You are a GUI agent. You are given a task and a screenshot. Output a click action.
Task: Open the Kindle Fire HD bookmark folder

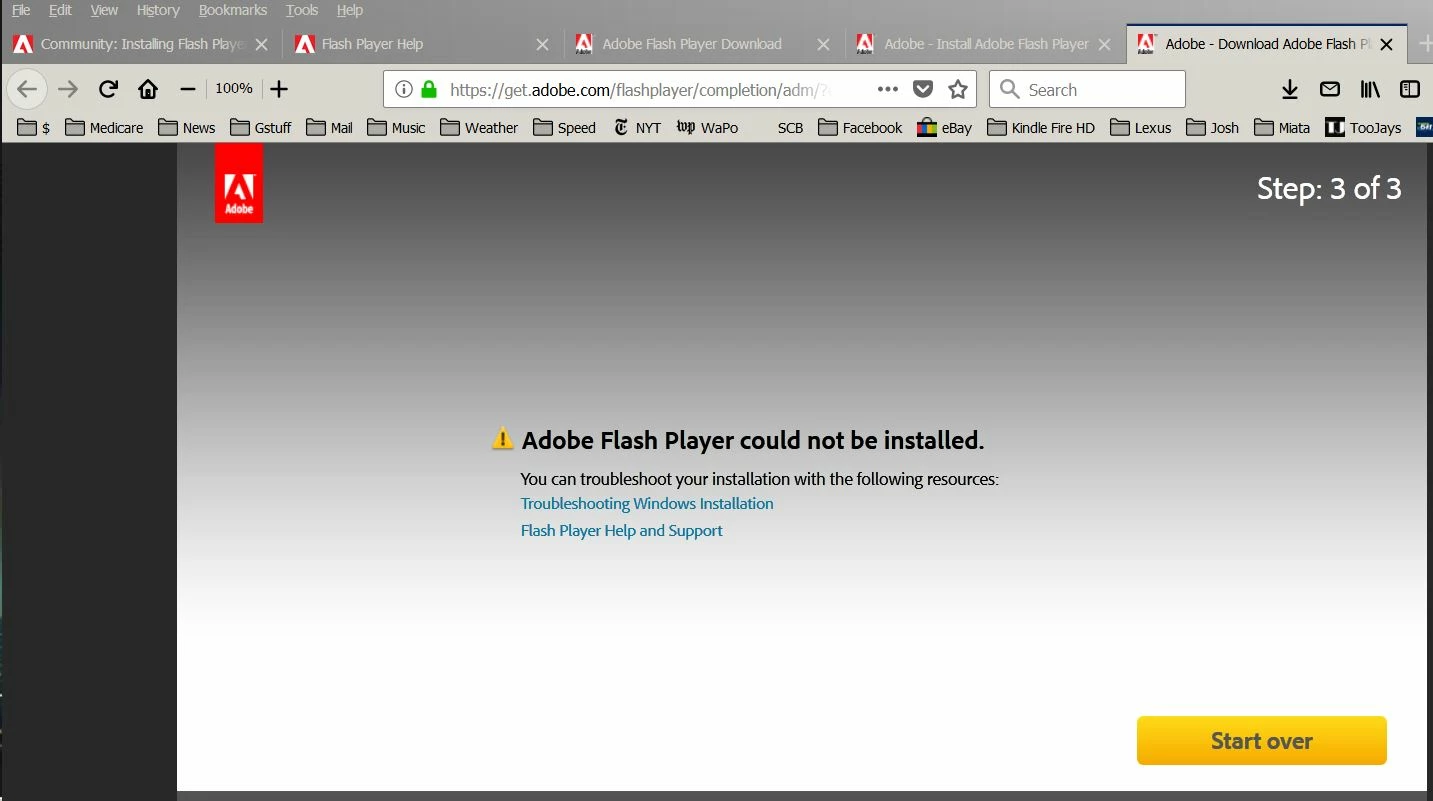[1041, 127]
